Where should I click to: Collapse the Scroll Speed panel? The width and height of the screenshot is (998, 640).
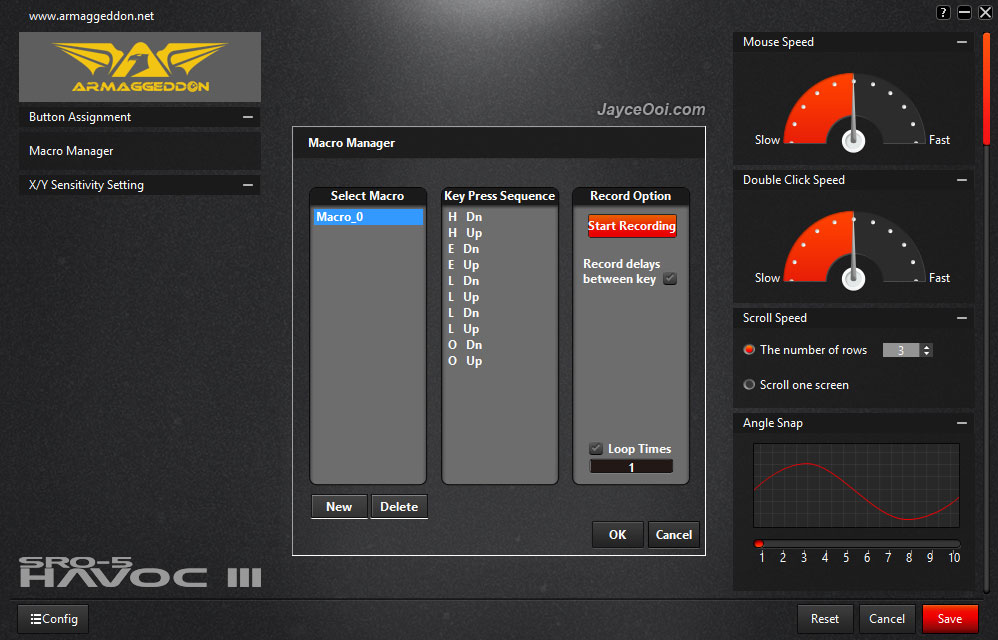[962, 318]
